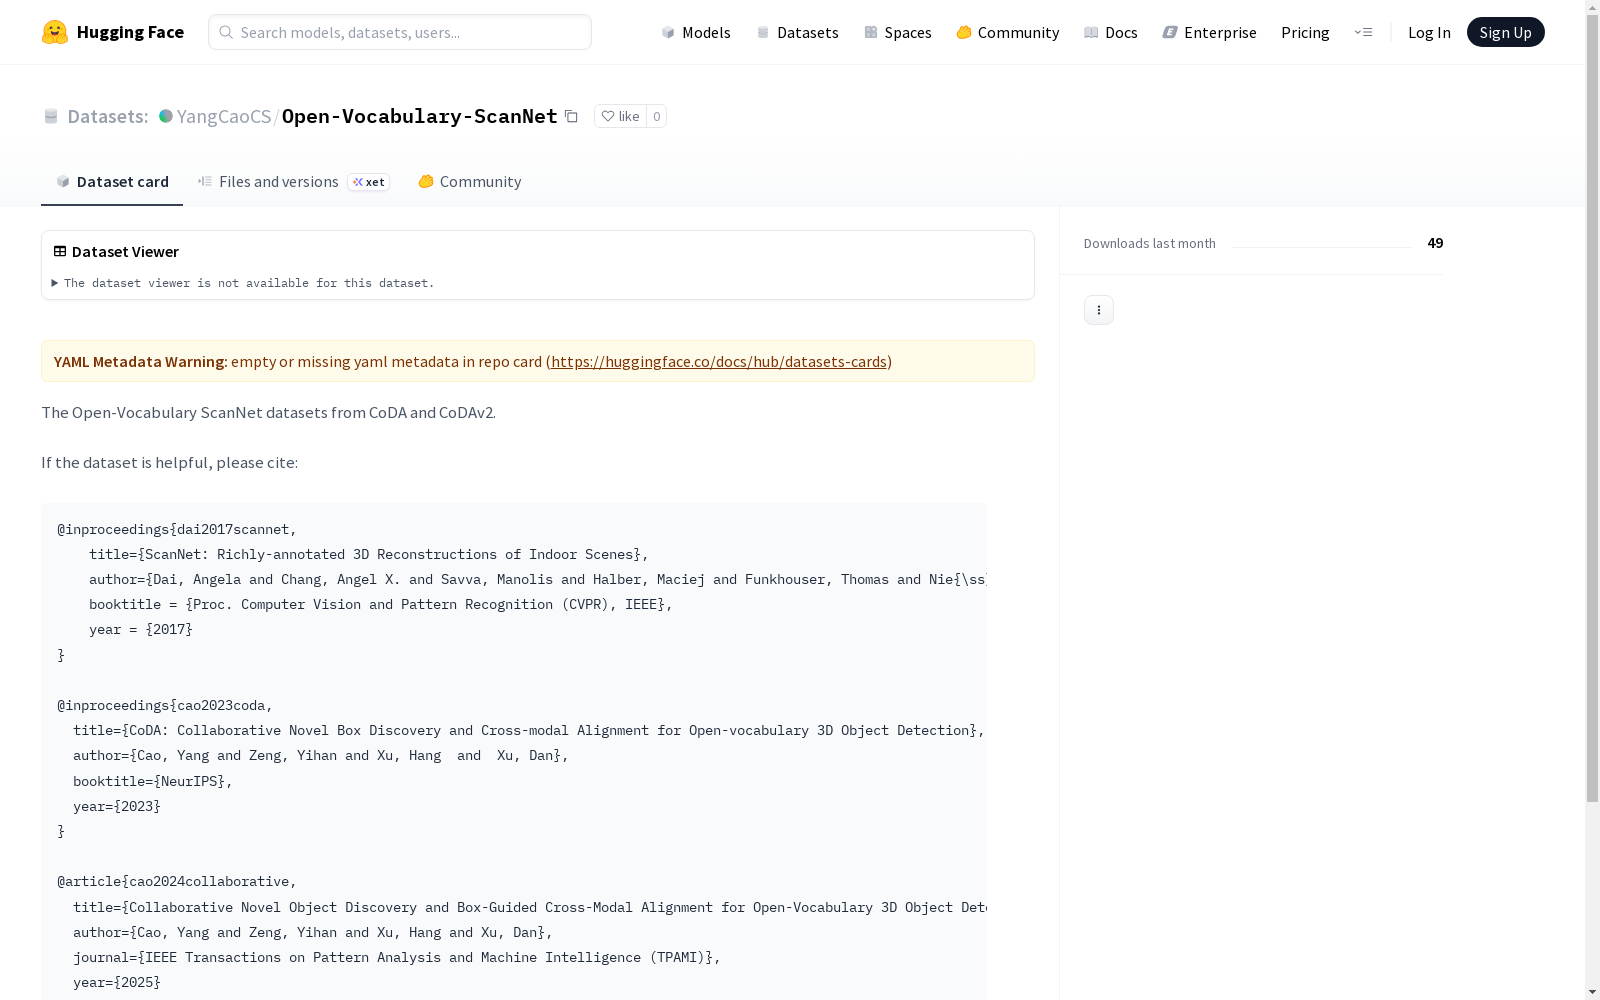Open Community in top navigation

pos(1007,32)
